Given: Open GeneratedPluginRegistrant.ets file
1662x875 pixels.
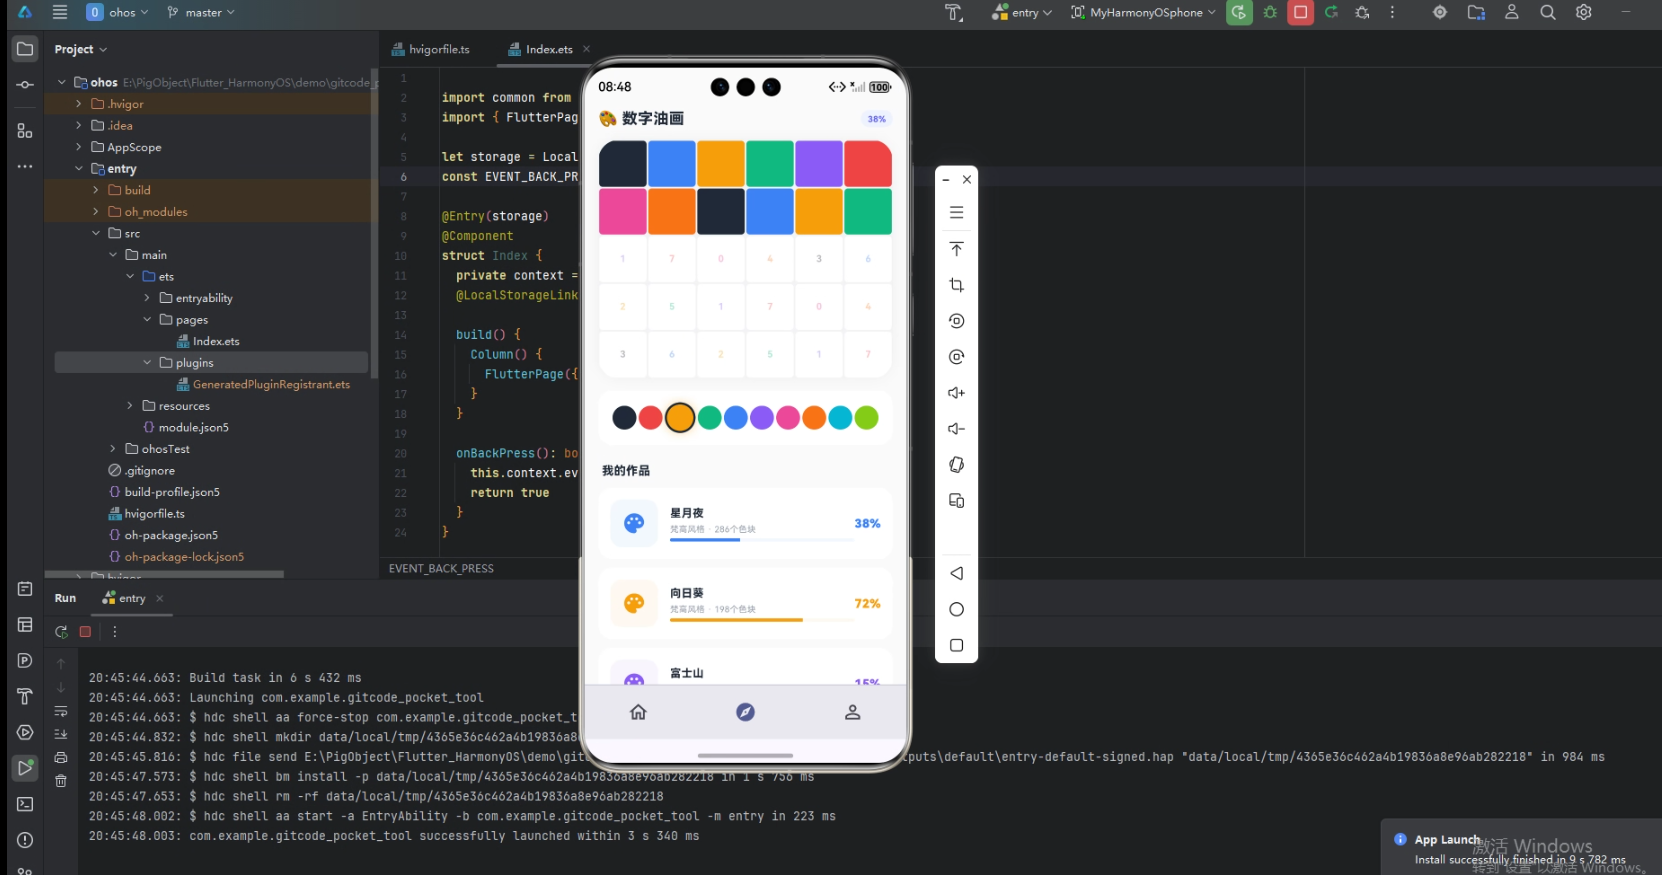Looking at the screenshot, I should point(263,384).
